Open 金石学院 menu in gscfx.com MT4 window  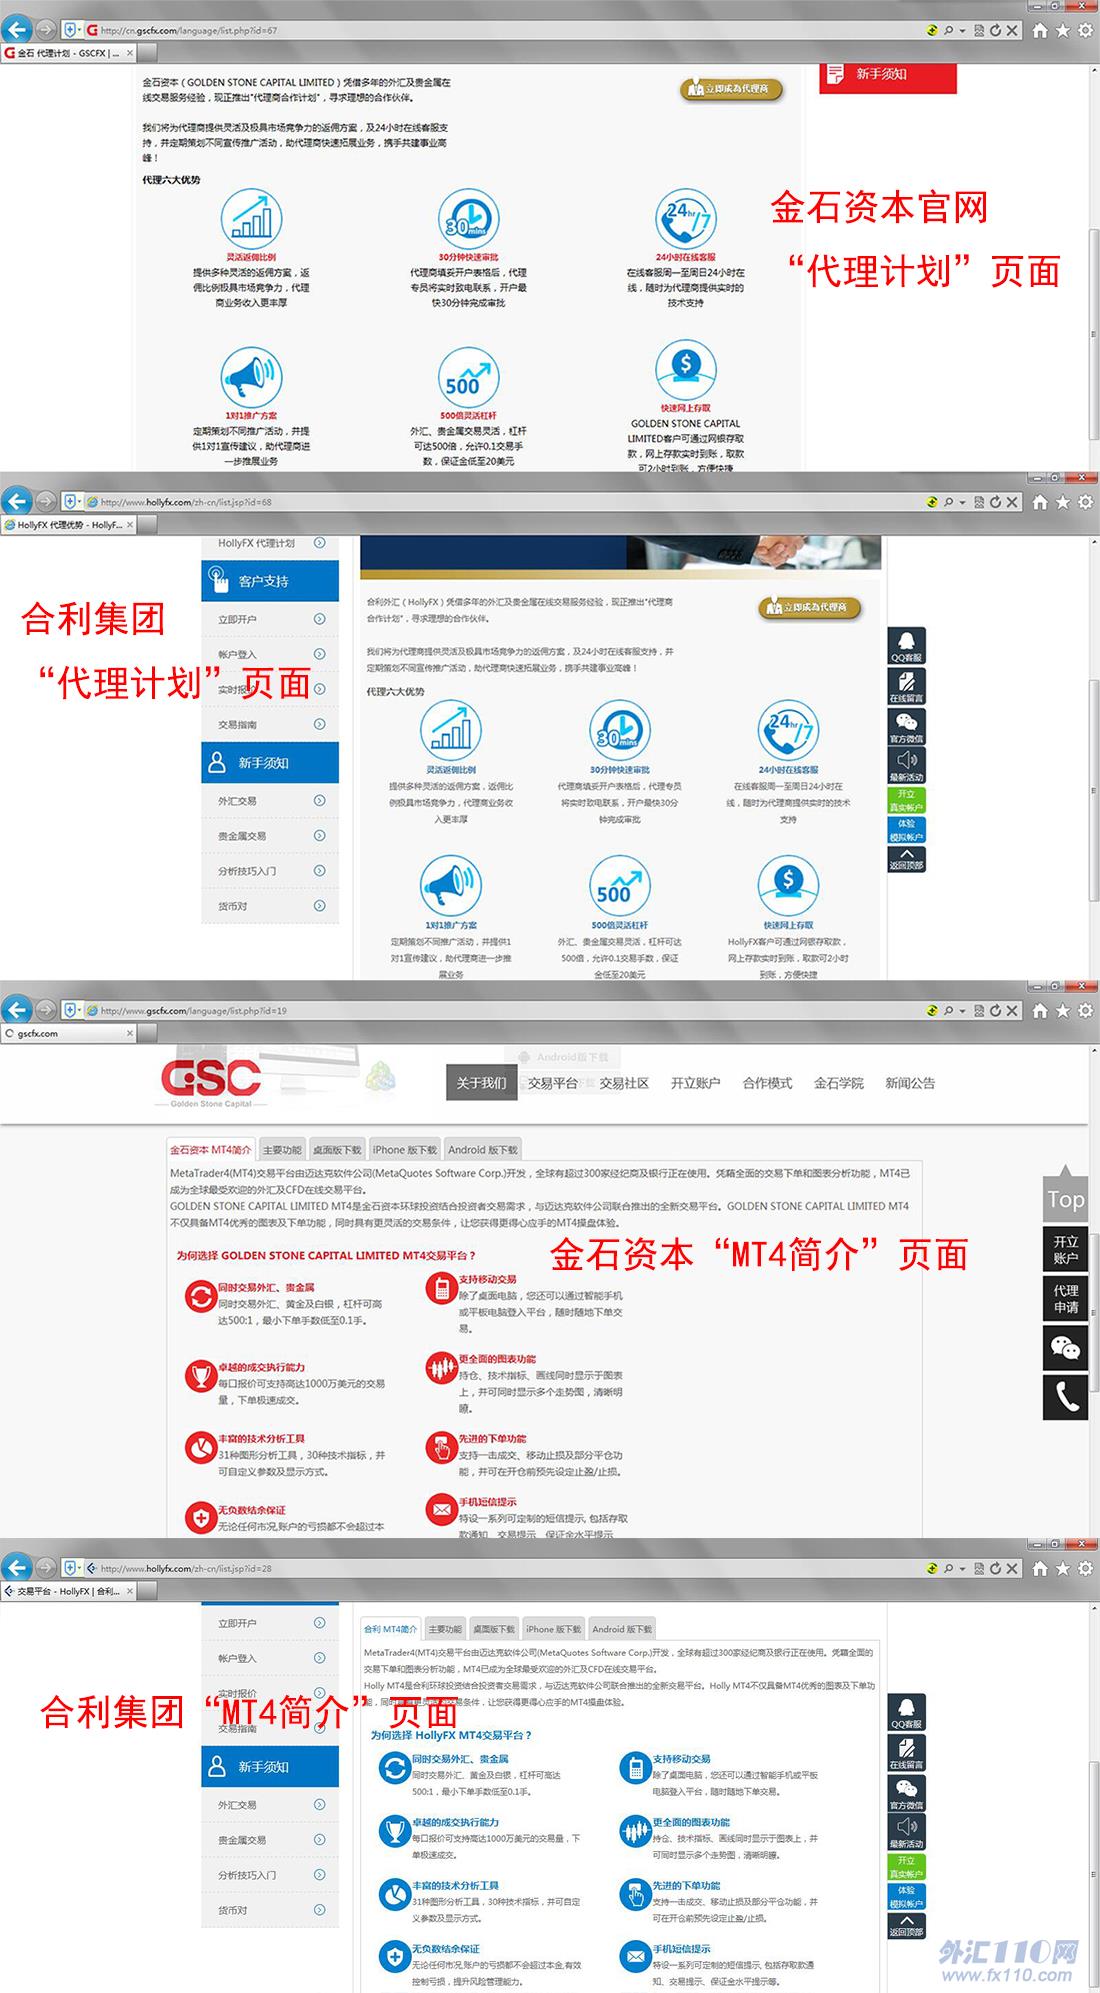[838, 1083]
